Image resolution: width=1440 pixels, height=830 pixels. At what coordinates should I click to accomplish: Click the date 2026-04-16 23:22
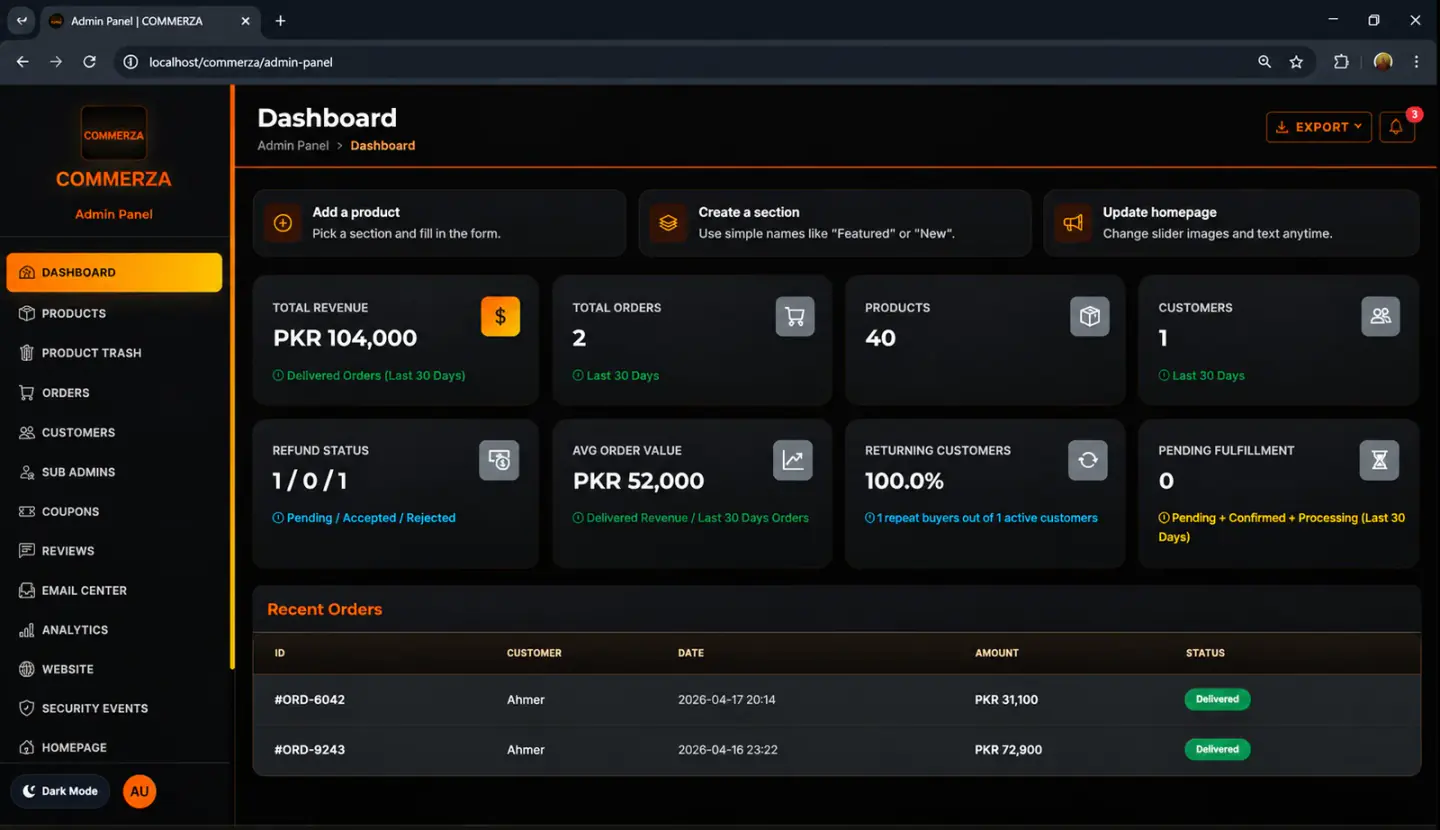(728, 750)
